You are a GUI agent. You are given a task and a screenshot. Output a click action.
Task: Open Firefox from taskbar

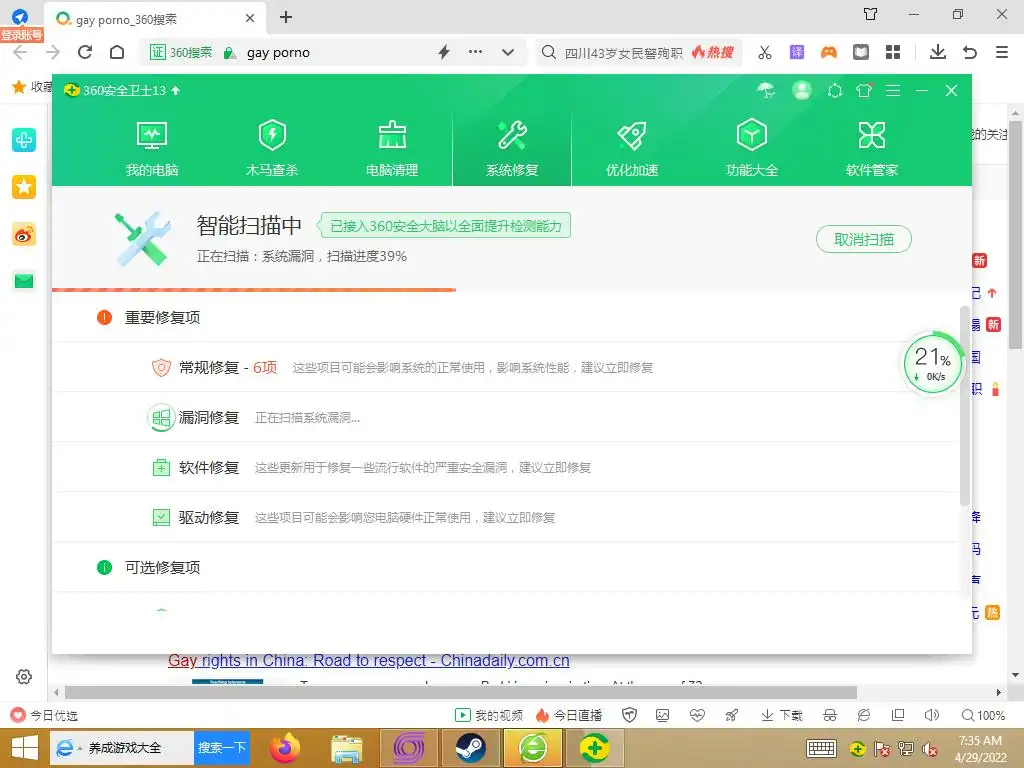[285, 748]
